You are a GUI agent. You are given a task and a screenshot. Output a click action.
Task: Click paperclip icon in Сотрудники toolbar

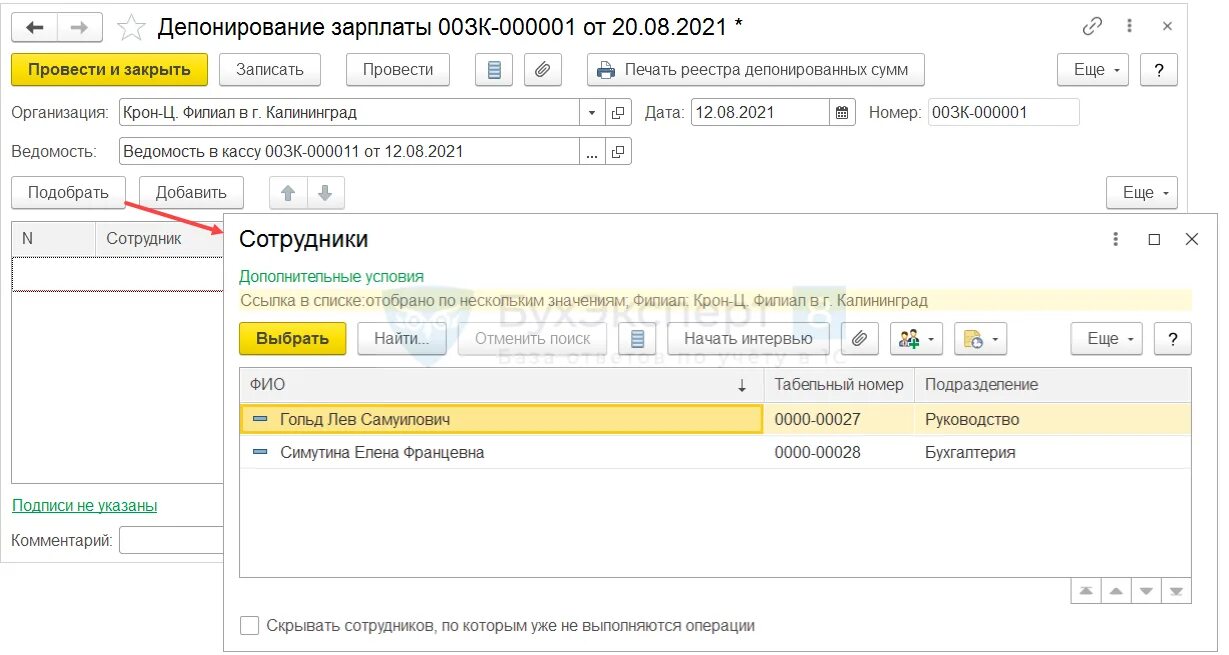859,339
